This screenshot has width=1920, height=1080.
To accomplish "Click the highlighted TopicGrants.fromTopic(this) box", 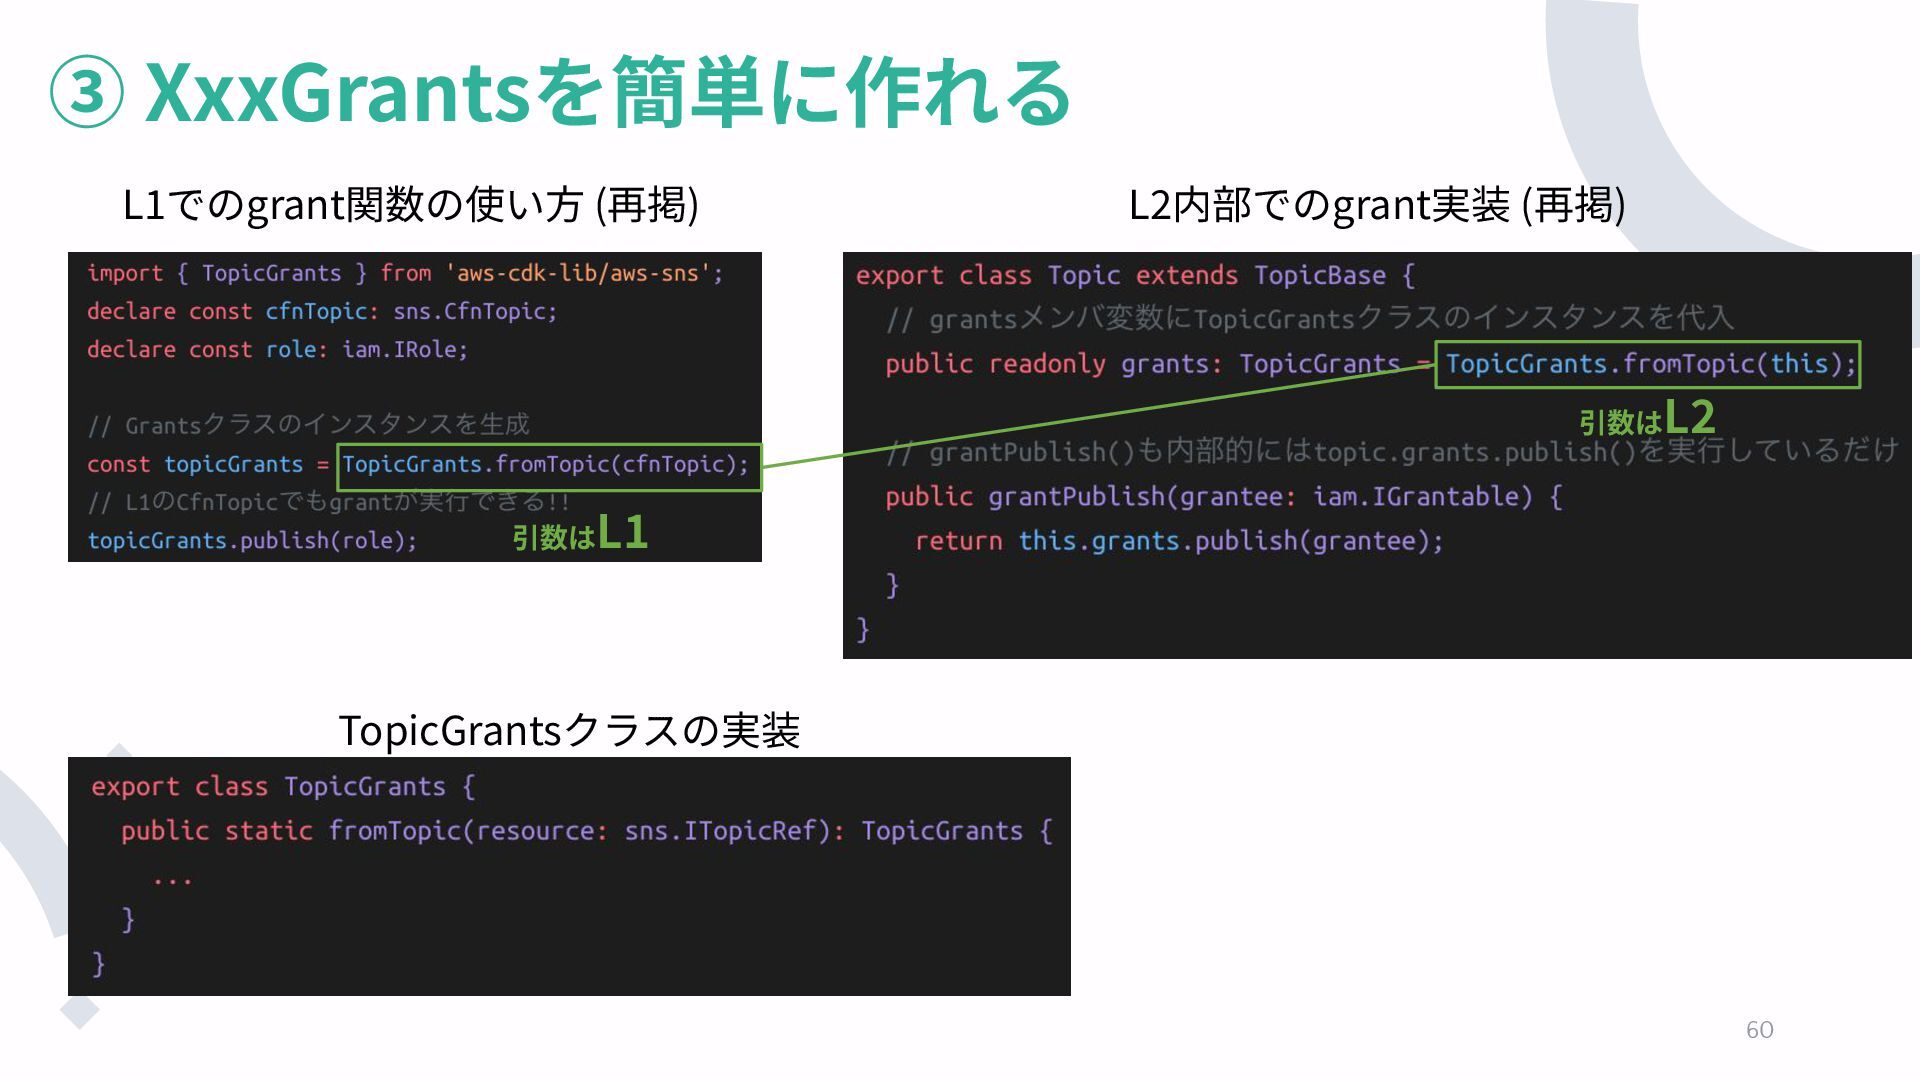I will click(1647, 364).
